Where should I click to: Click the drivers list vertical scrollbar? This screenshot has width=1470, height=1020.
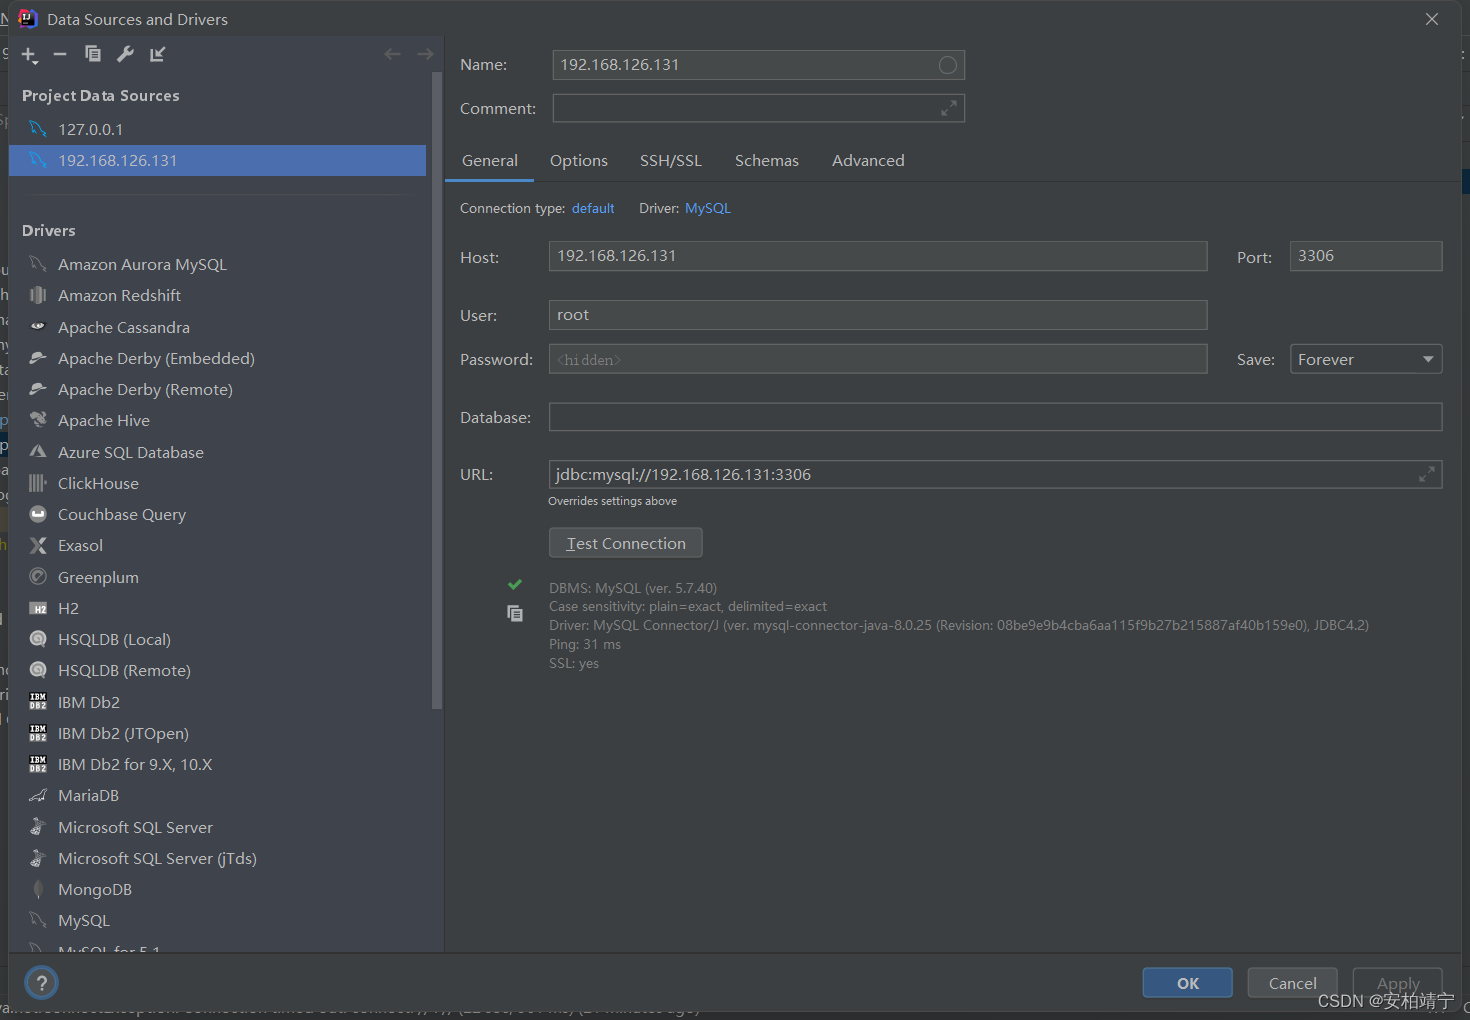coord(436,390)
